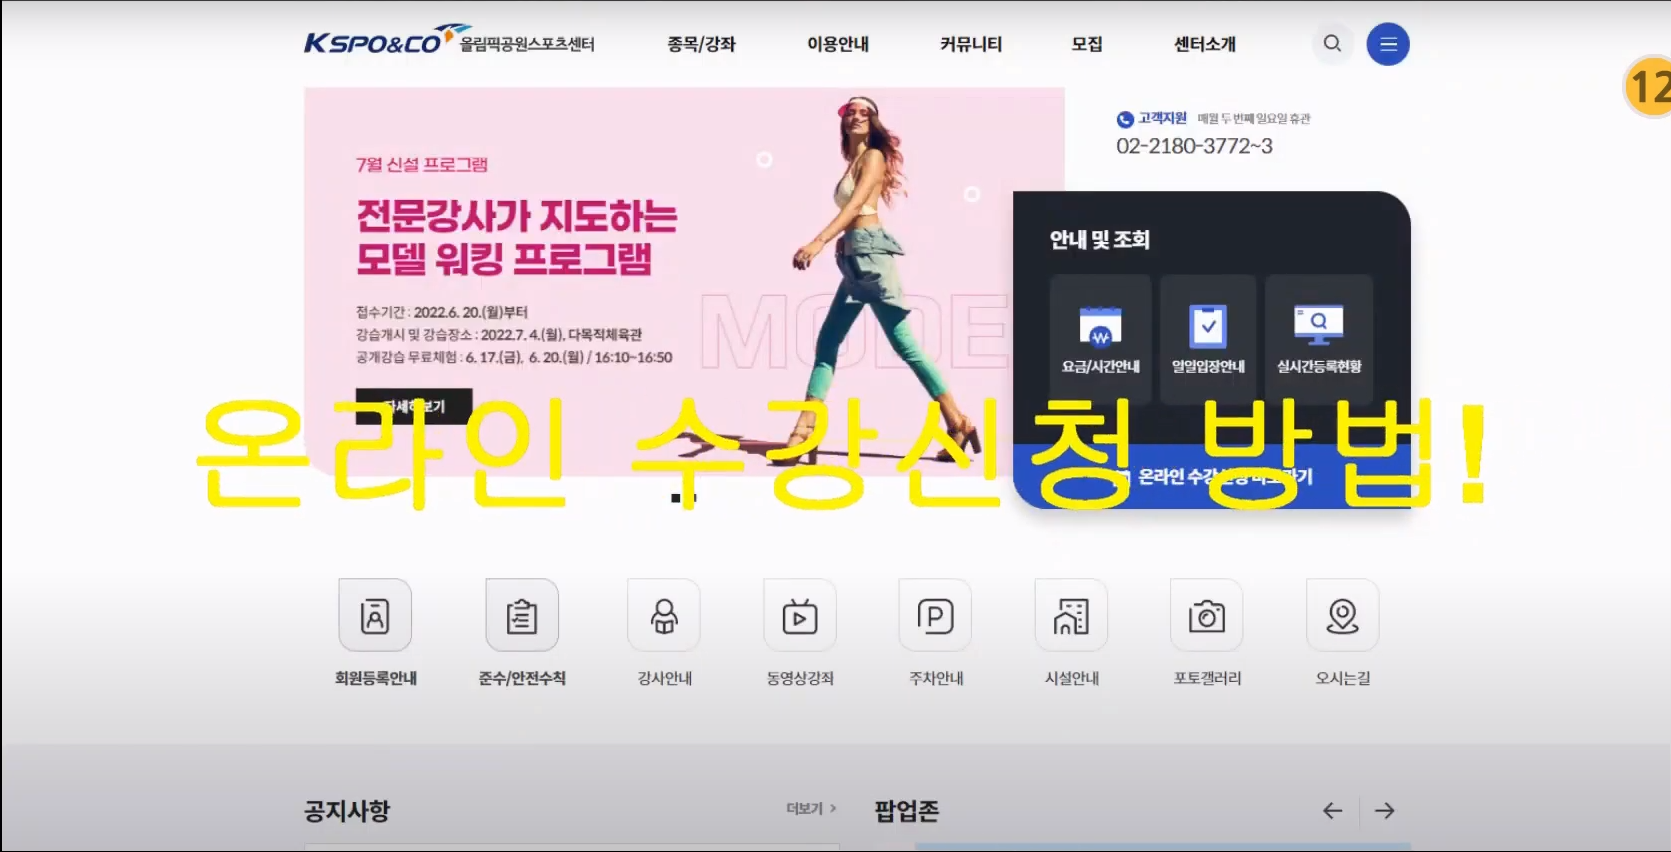
Task: Open the 모집 menu
Action: 1087,44
